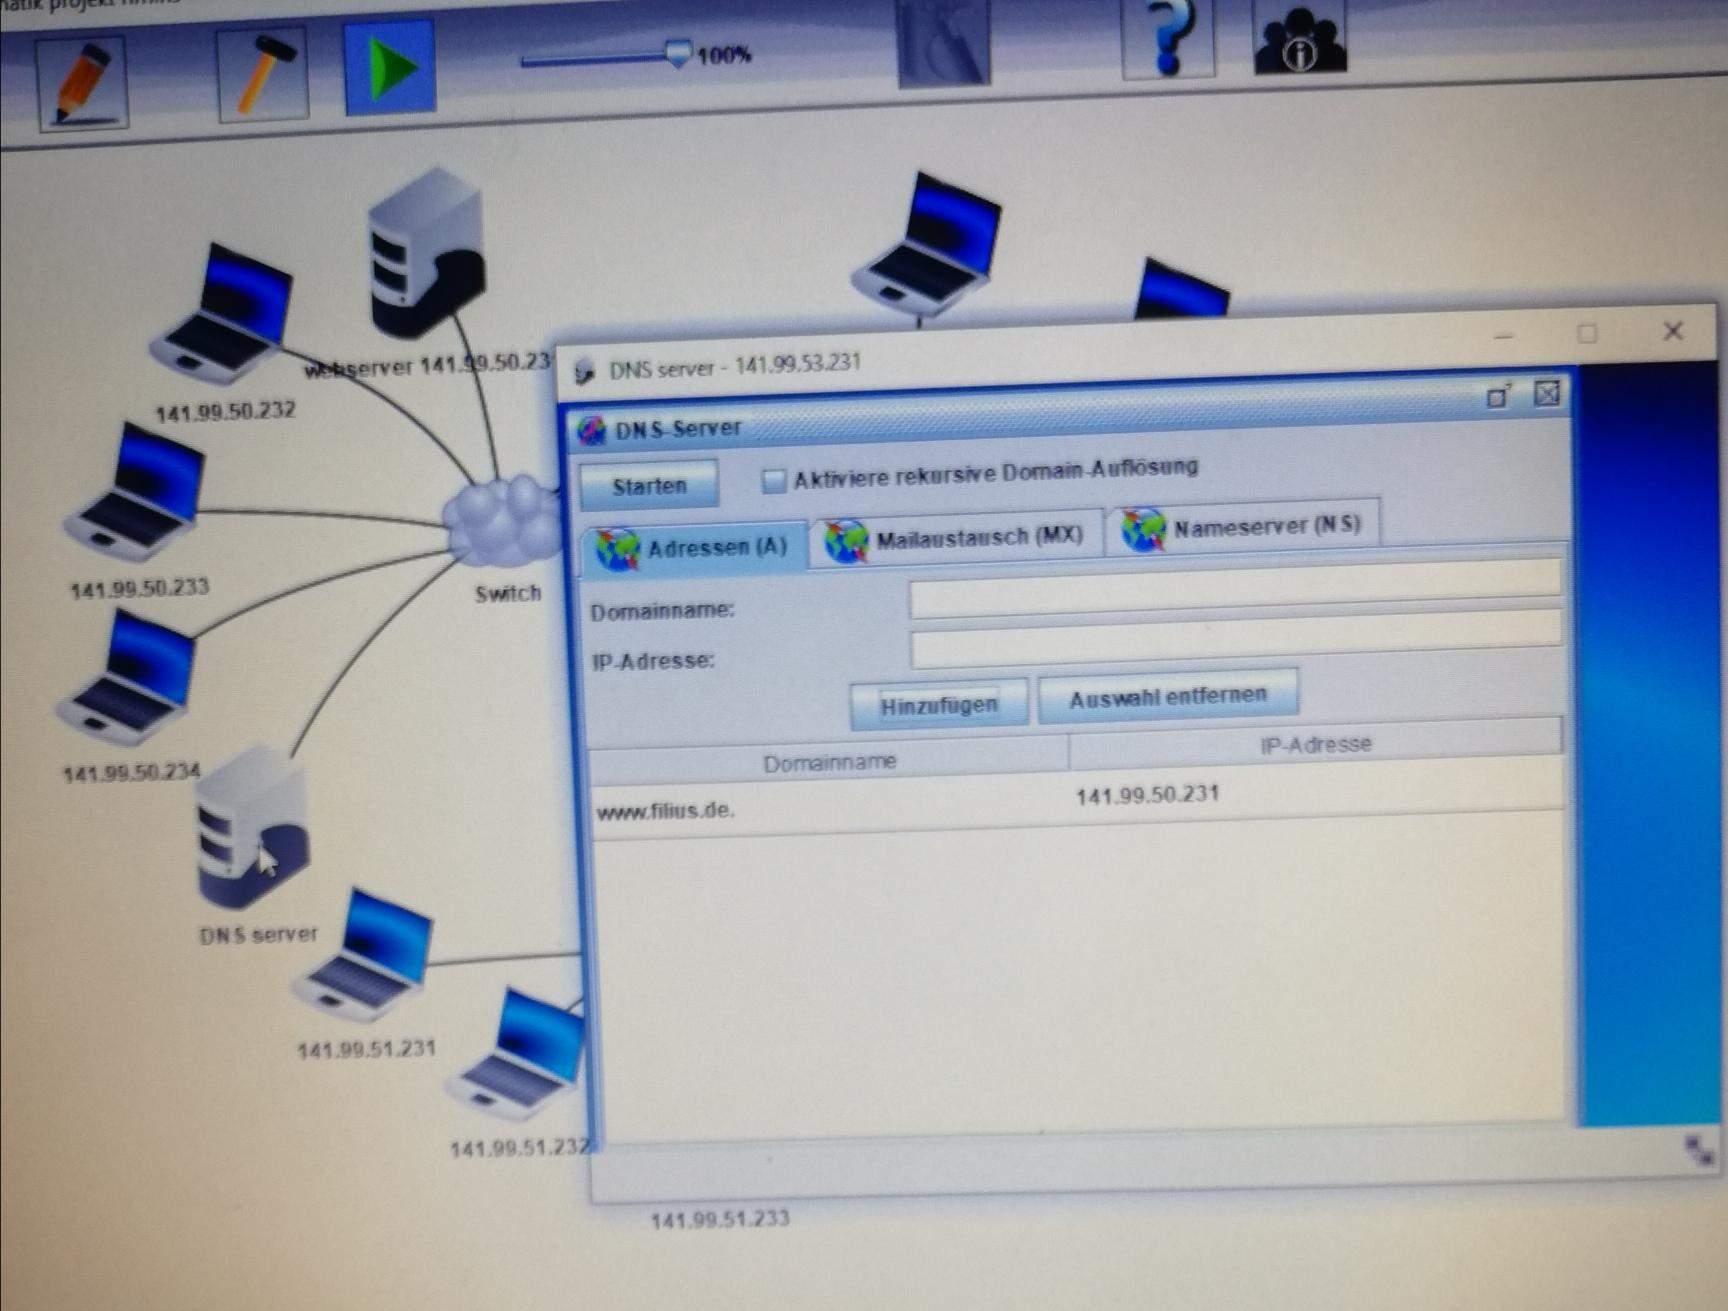
Task: Click the webserver 141.99.50.231 tower icon
Action: click(428, 253)
